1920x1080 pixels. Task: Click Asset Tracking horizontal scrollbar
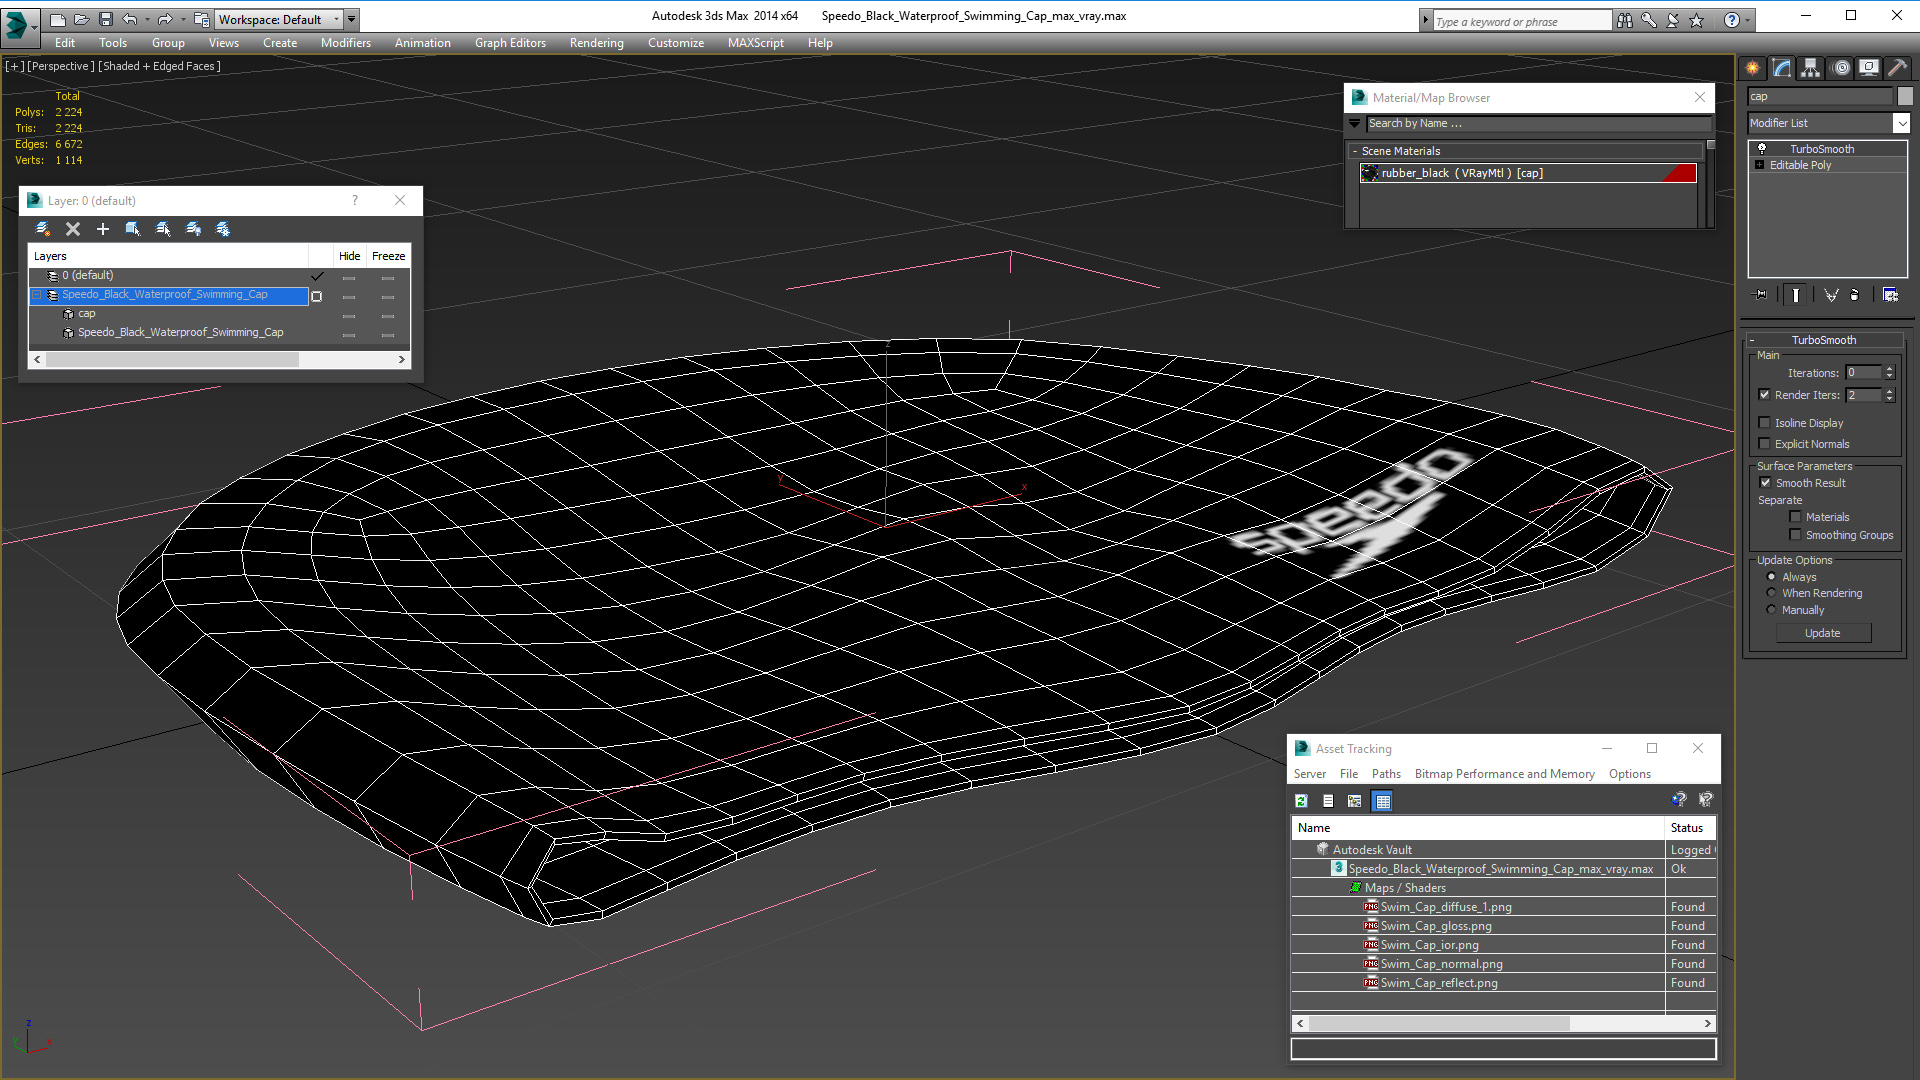click(1503, 1023)
